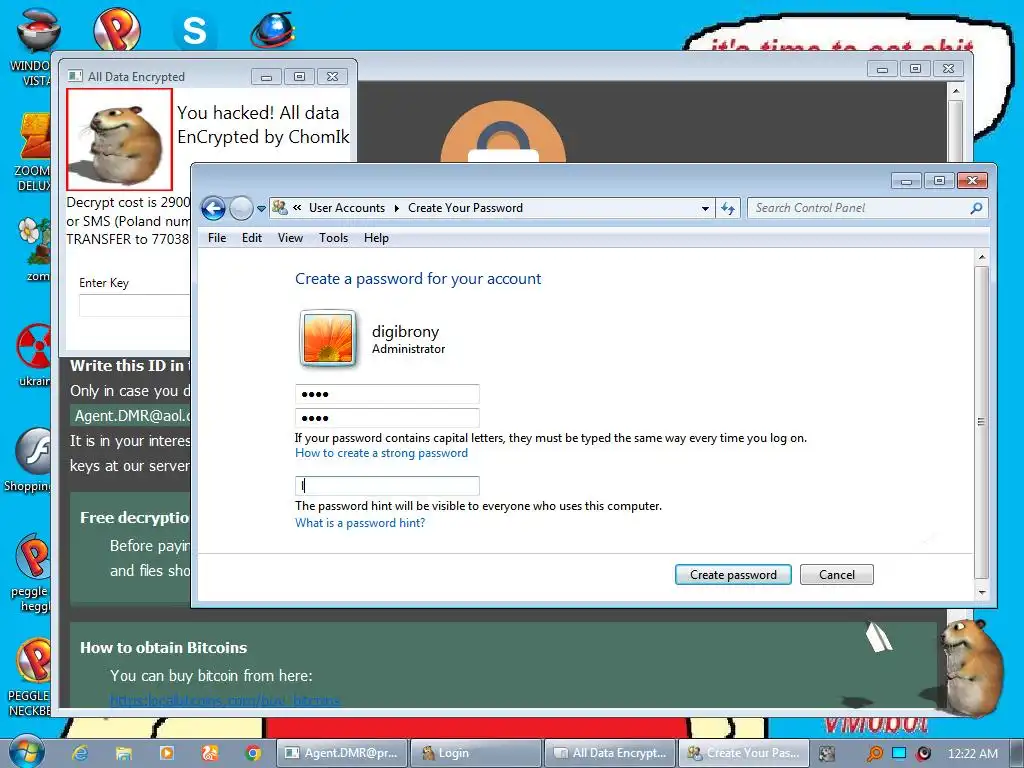Click the Control Panel scrollbar up arrow
The height and width of the screenshot is (768, 1024).
982,258
